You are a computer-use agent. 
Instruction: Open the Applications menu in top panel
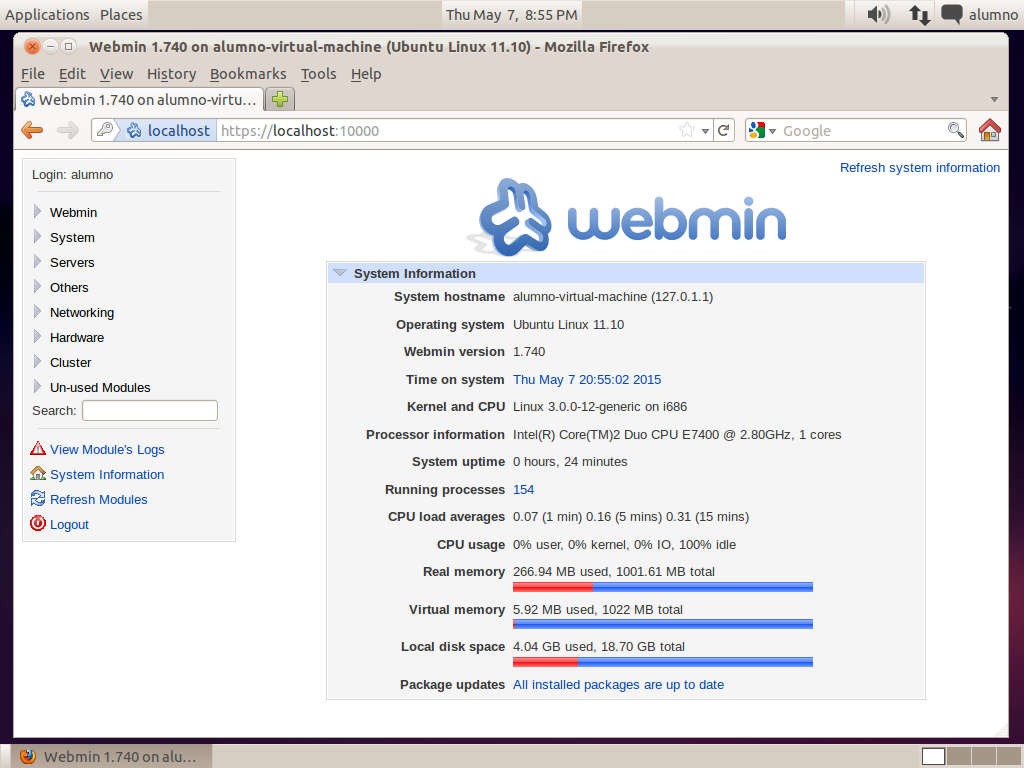pos(47,14)
